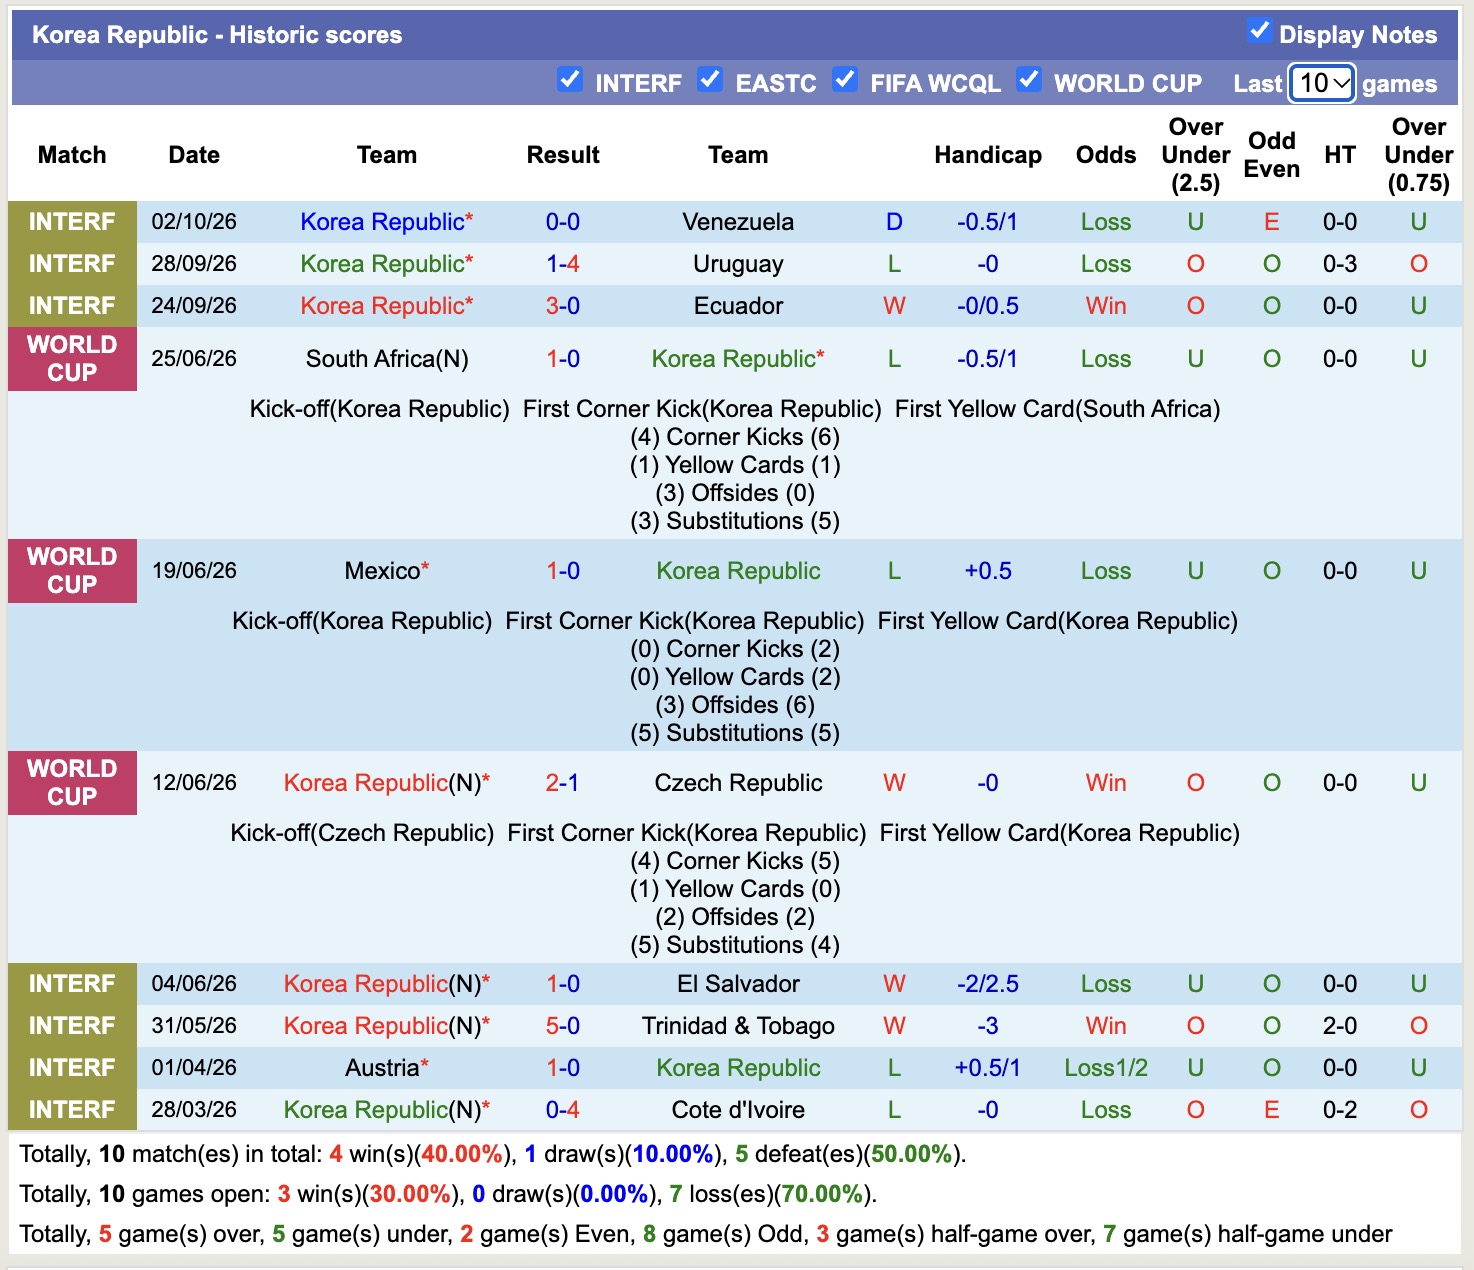
Task: Toggle the INTERF filter checkbox
Action: [570, 80]
